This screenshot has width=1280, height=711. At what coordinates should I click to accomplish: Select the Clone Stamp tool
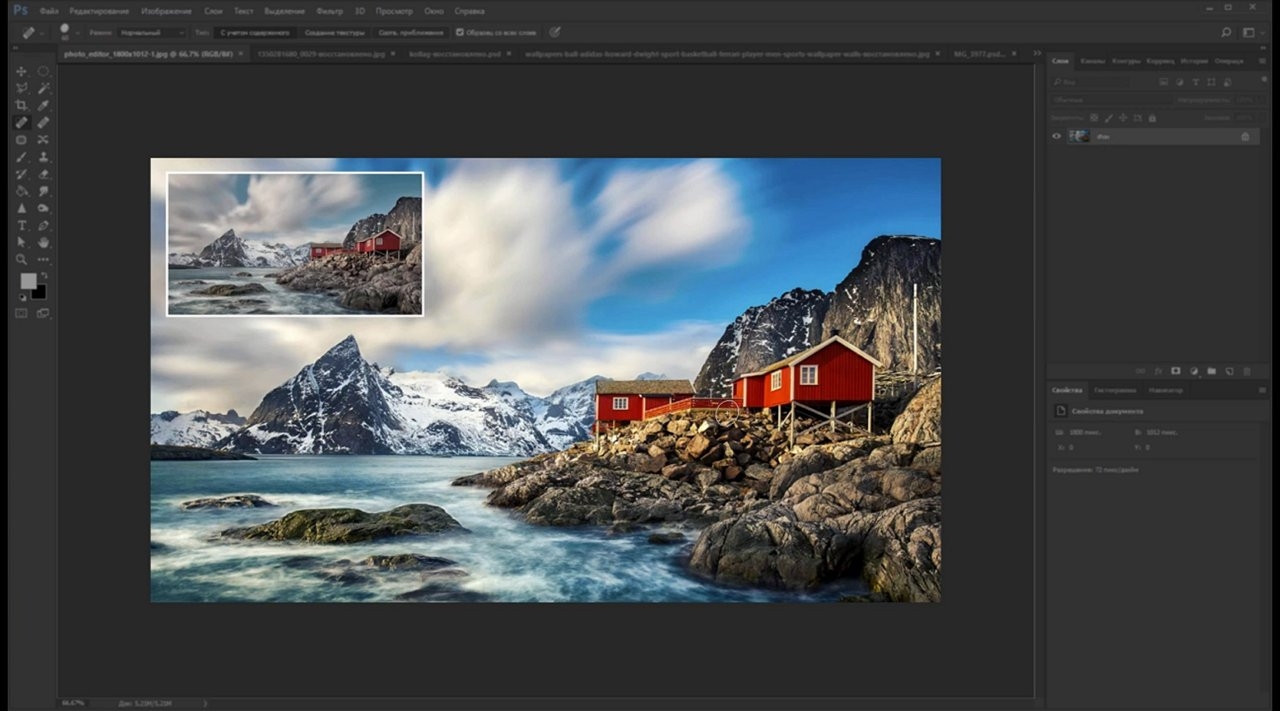pos(43,157)
